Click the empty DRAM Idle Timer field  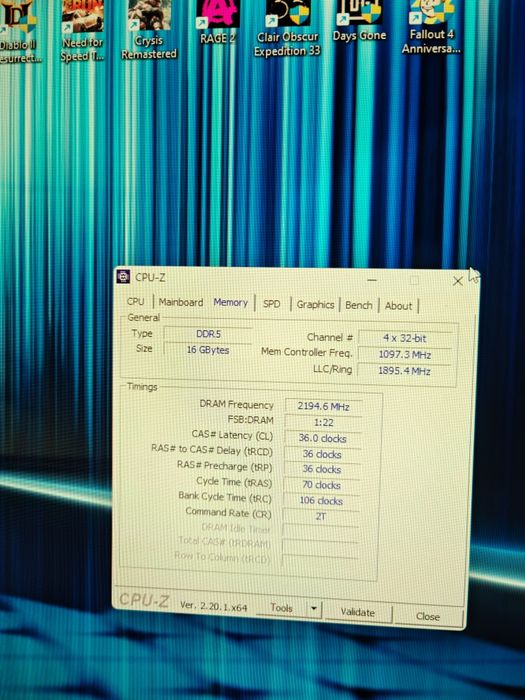(321, 532)
